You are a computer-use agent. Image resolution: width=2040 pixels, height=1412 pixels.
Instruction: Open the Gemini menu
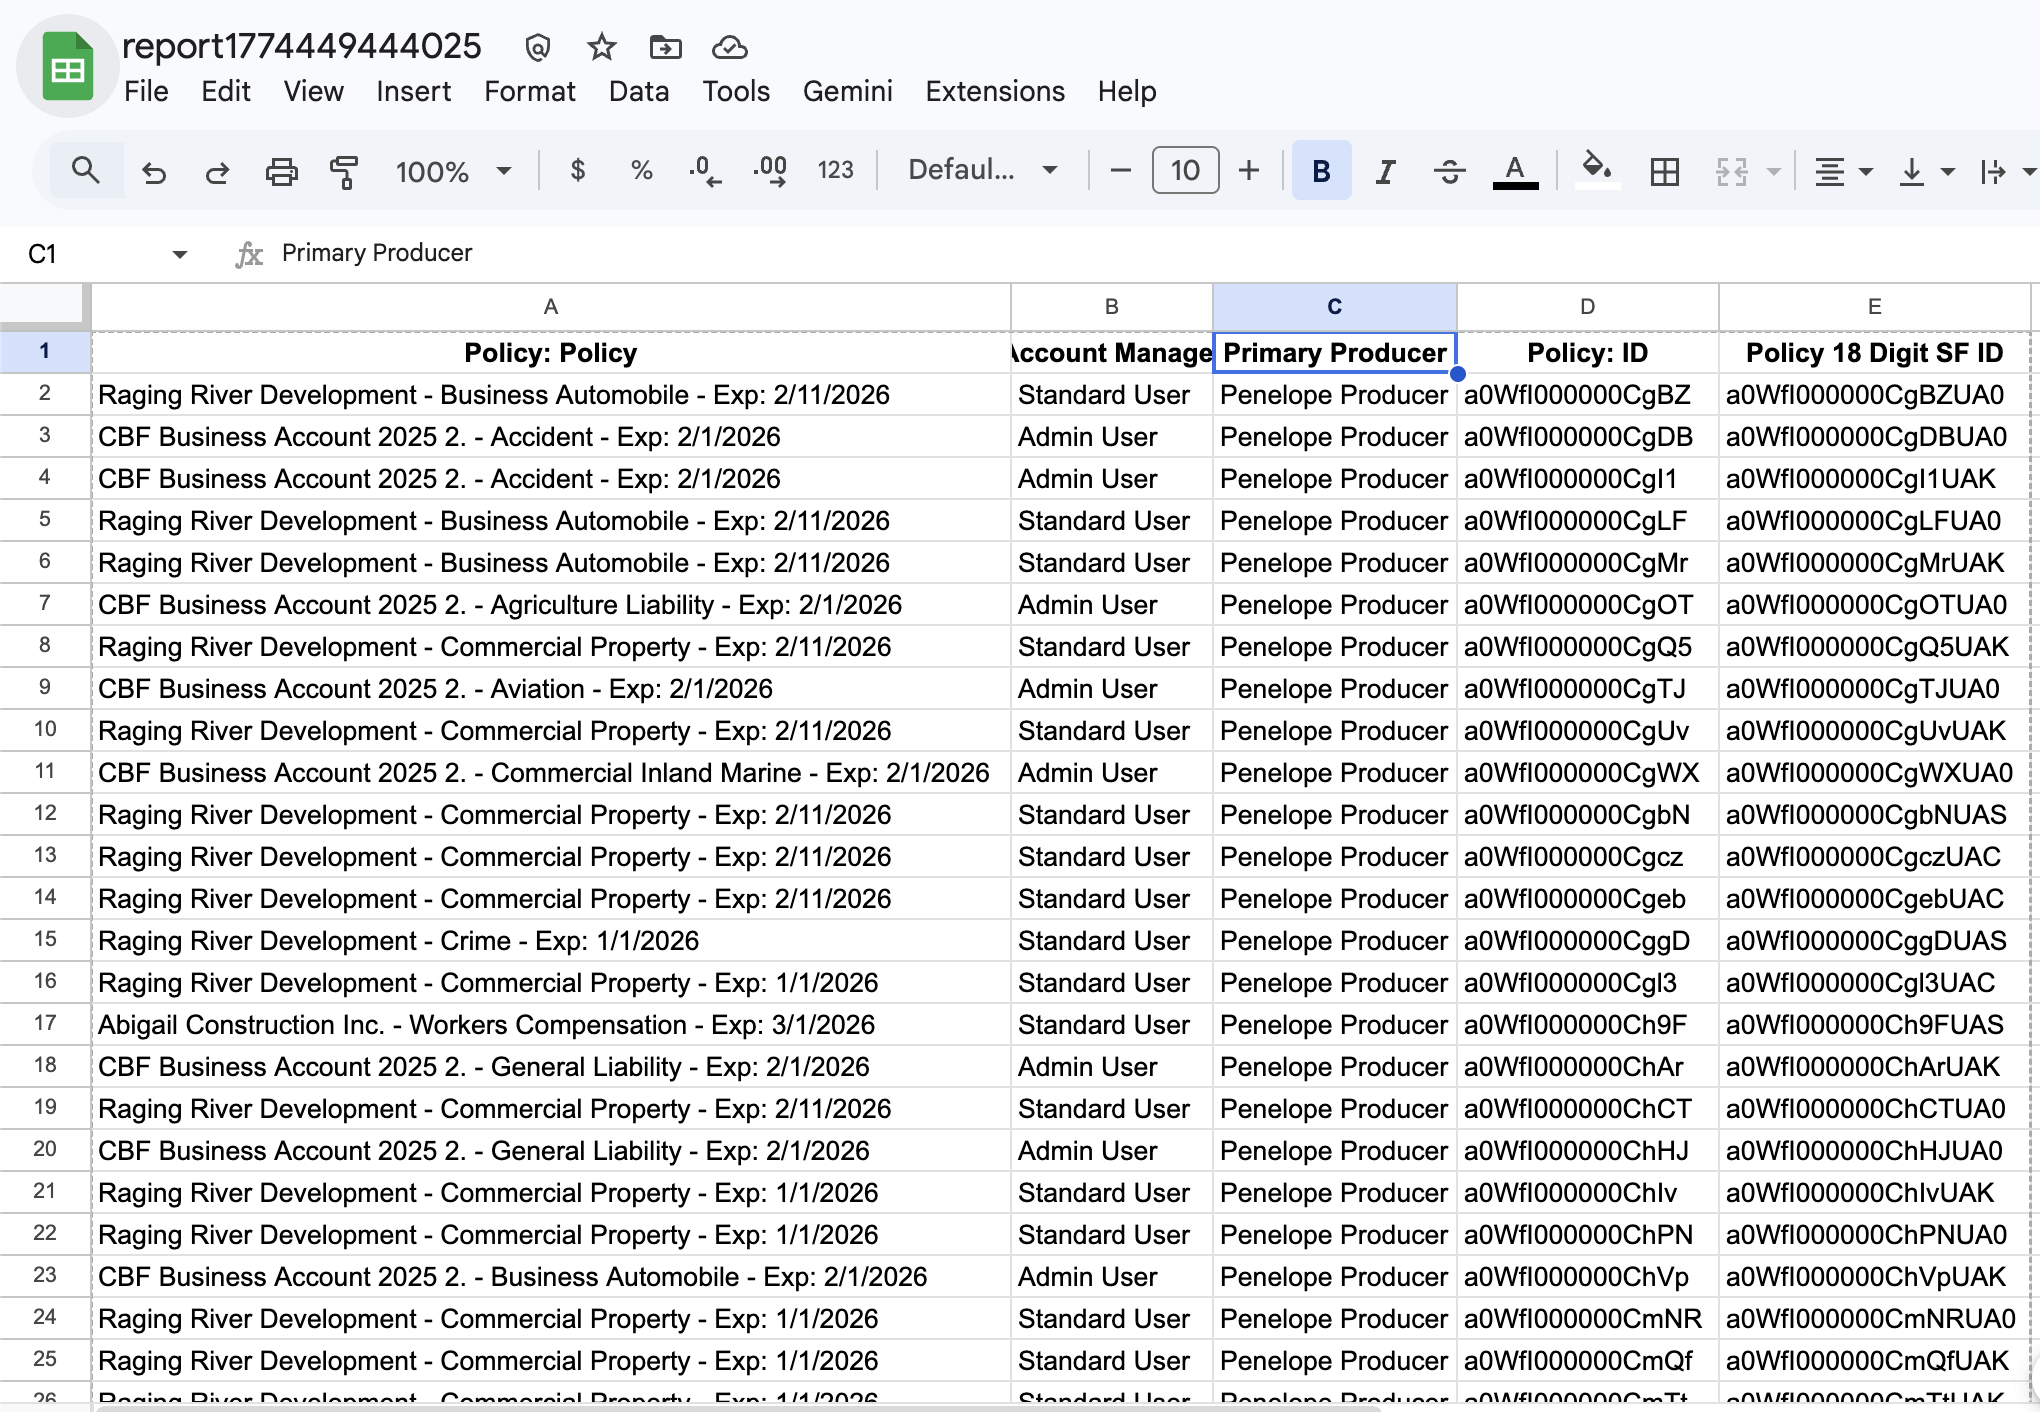click(847, 91)
